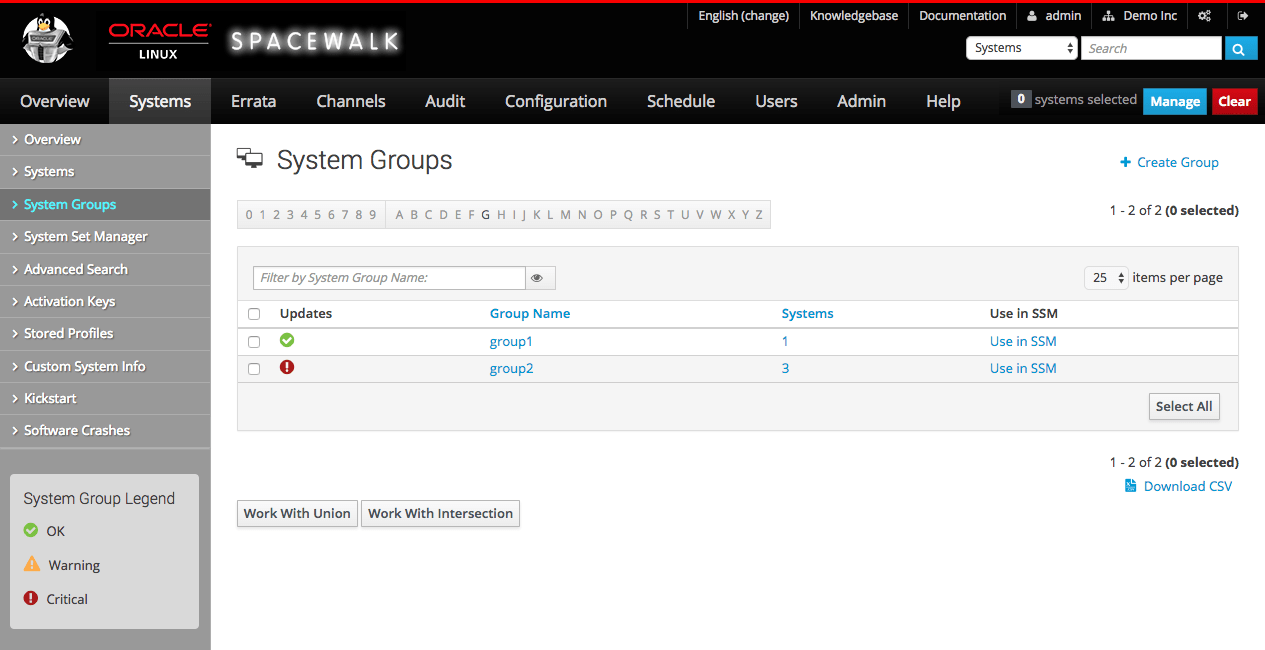
Task: Click the Spacewalk penguin logo
Action: (49, 41)
